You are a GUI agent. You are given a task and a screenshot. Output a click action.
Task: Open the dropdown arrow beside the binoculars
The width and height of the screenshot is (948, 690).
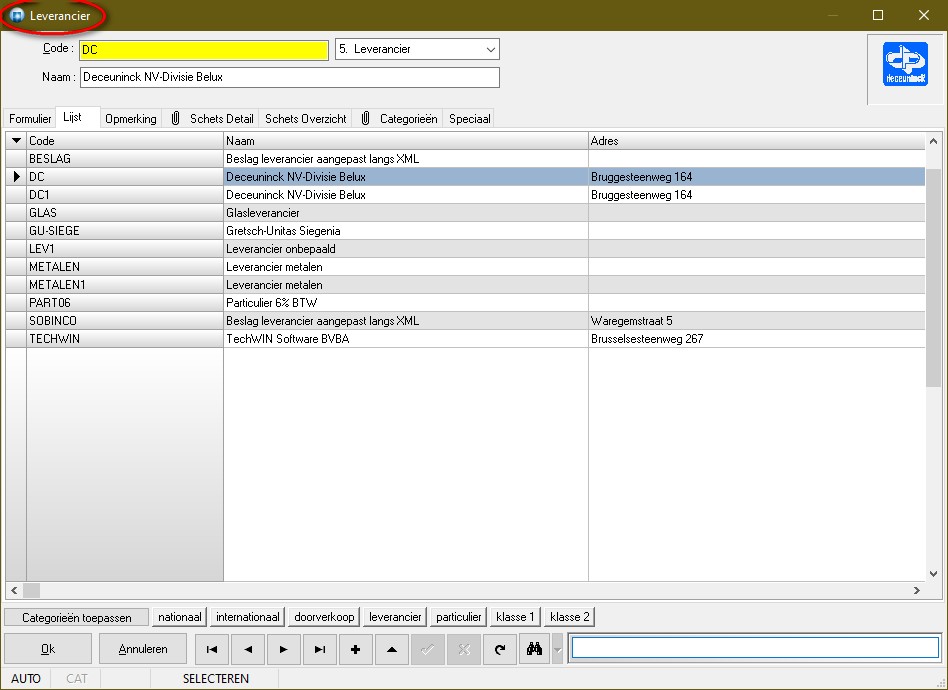pyautogui.click(x=557, y=649)
